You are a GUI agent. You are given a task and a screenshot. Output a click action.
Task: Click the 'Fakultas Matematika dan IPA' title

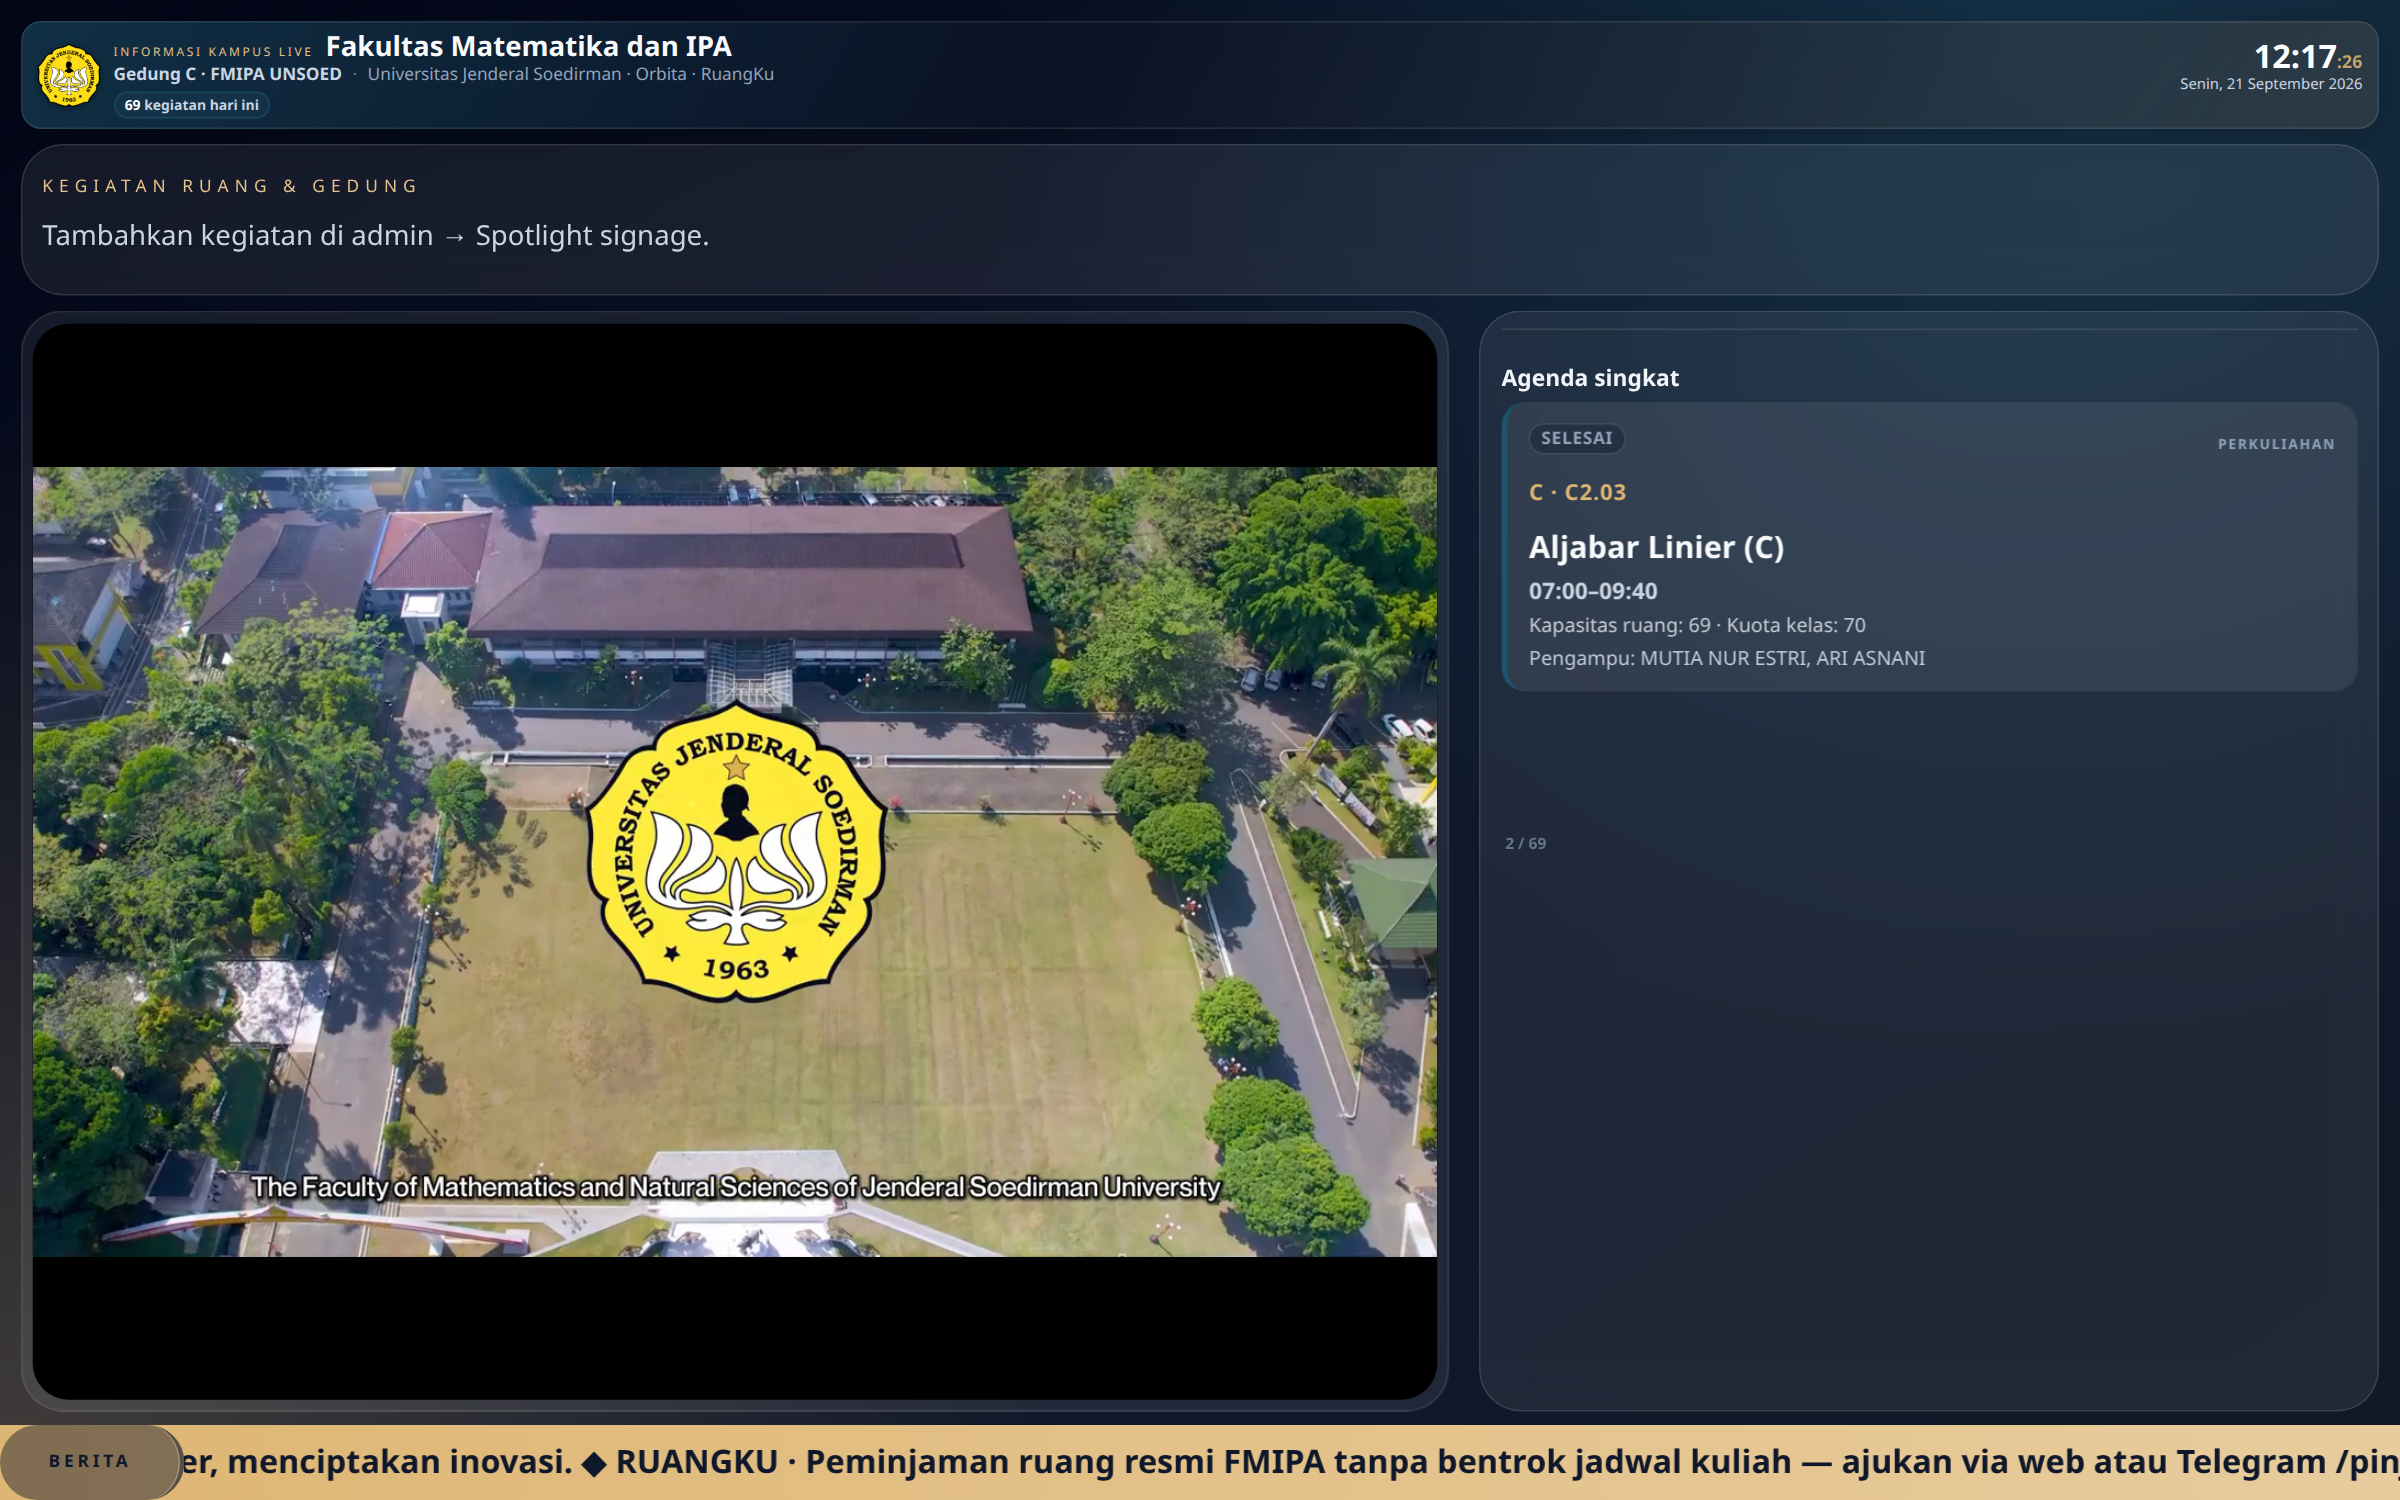[529, 46]
